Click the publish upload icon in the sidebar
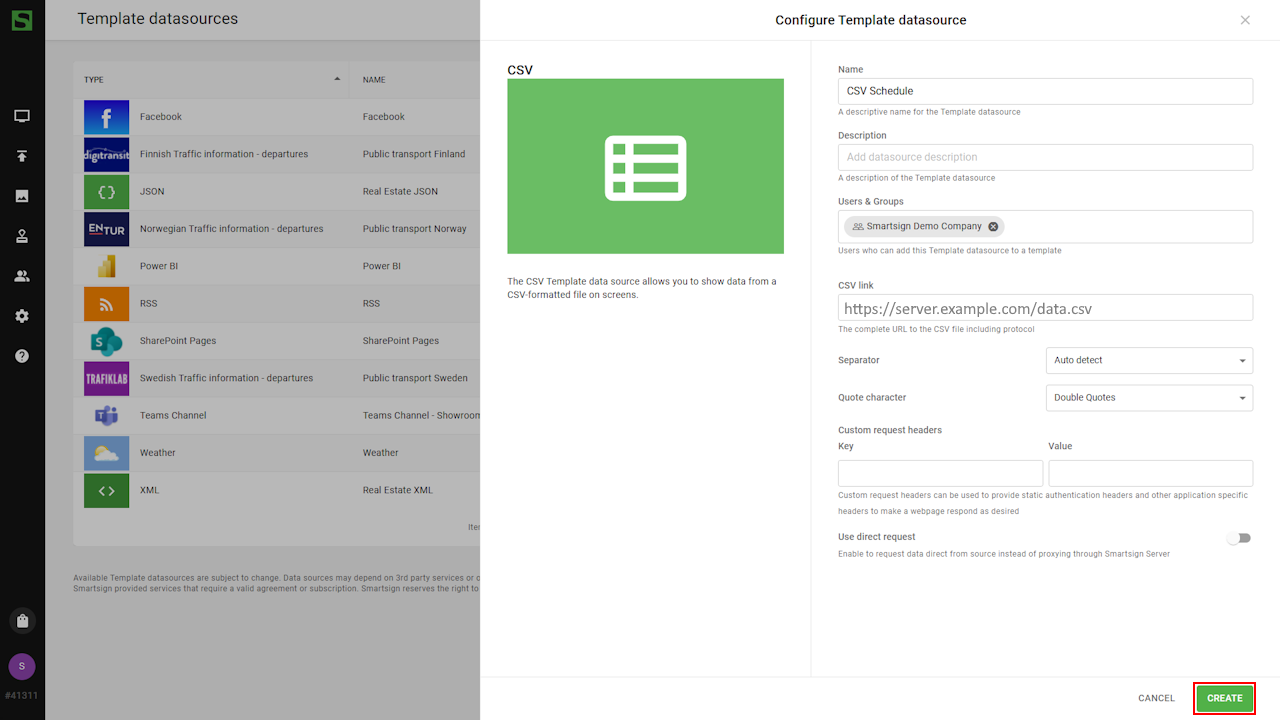1280x720 pixels. coord(22,156)
